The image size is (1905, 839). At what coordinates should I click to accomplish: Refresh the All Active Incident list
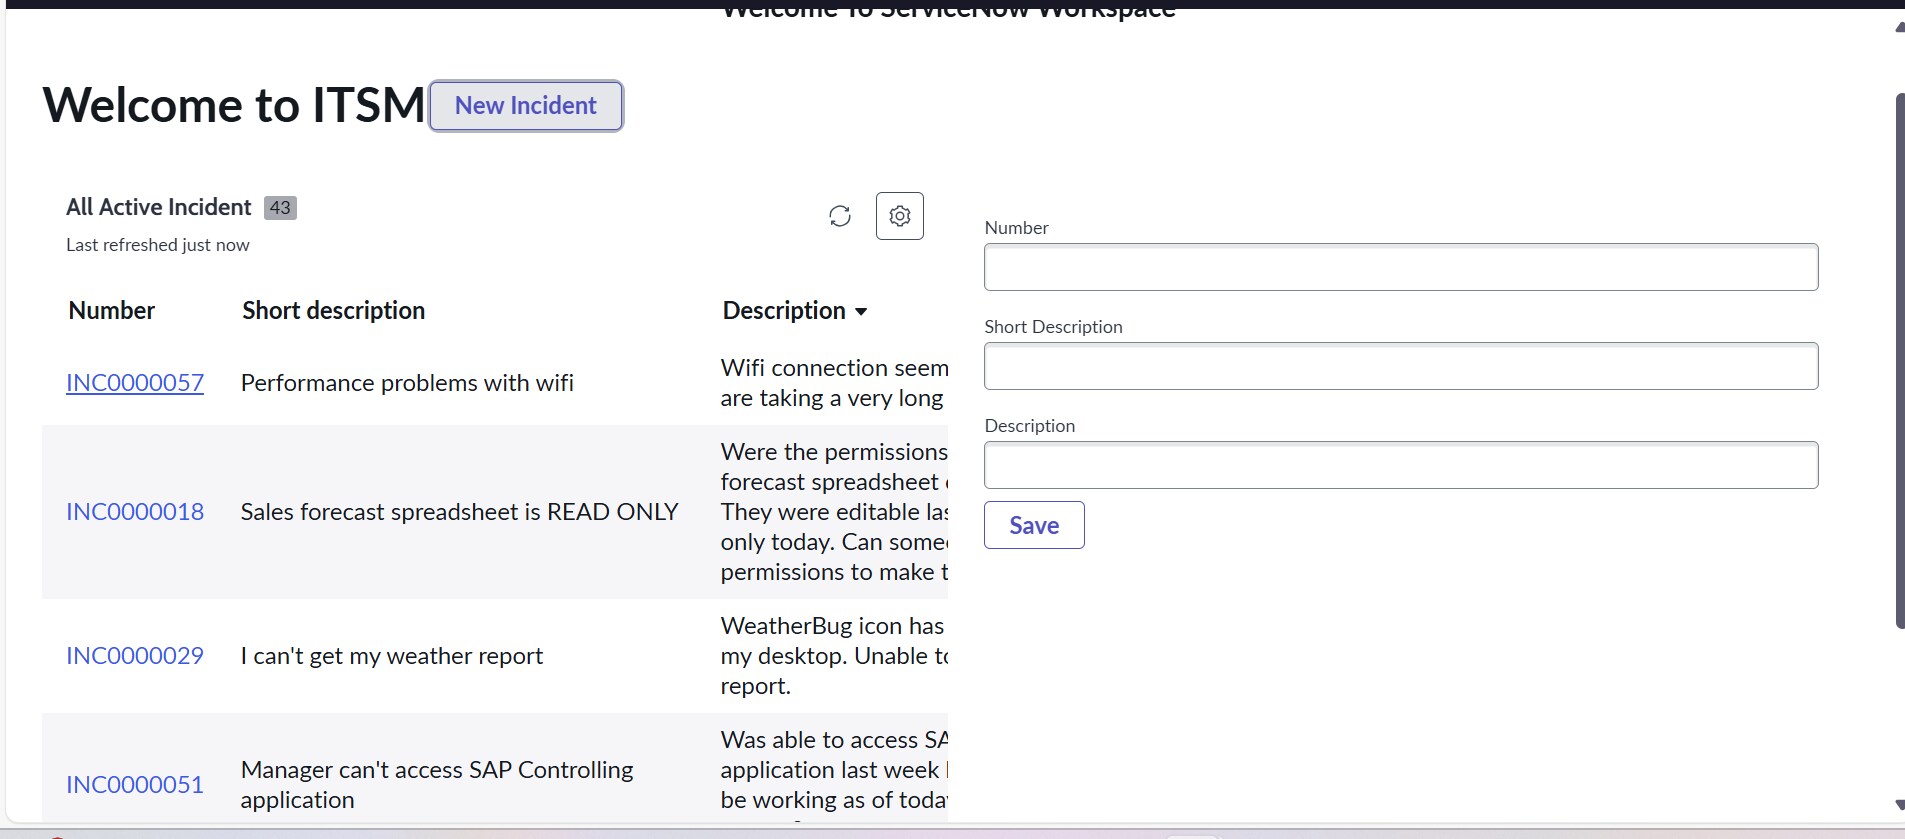pos(840,216)
